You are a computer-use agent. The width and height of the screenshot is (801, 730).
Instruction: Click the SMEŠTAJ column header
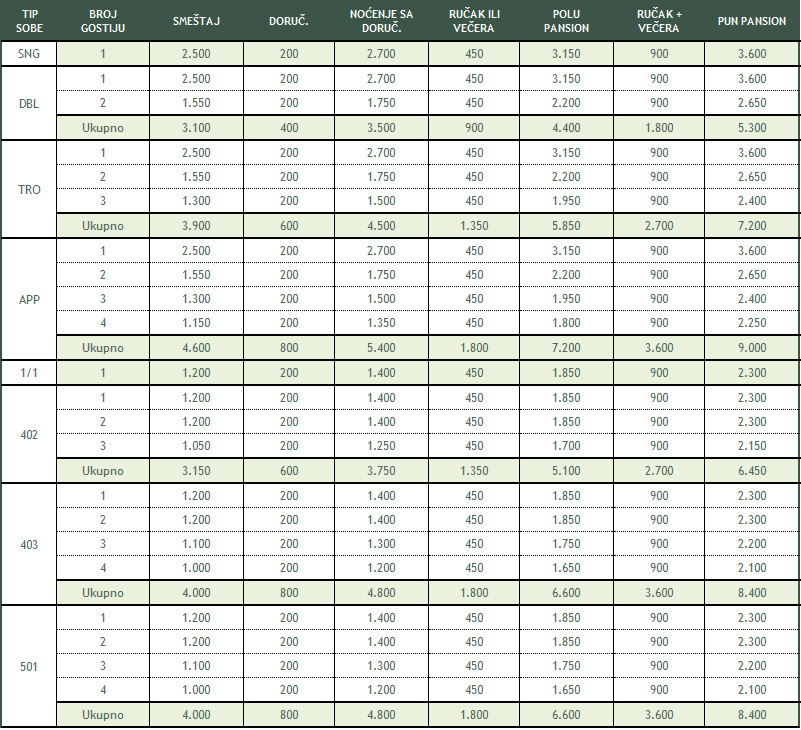[x=196, y=21]
